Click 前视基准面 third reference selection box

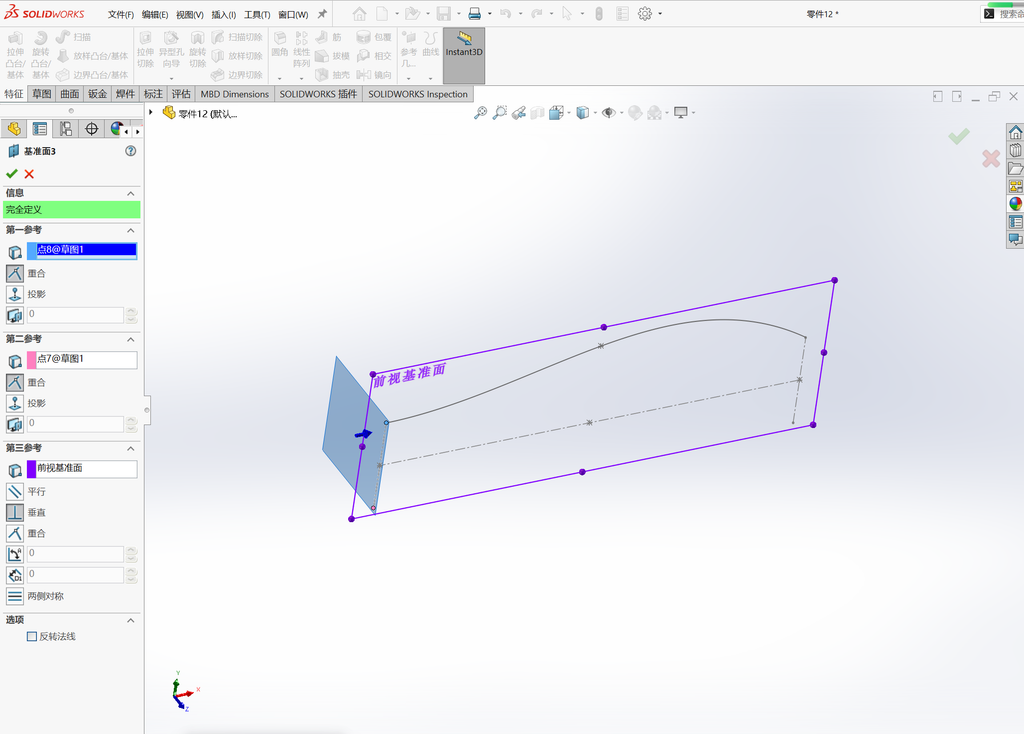pyautogui.click(x=82, y=468)
